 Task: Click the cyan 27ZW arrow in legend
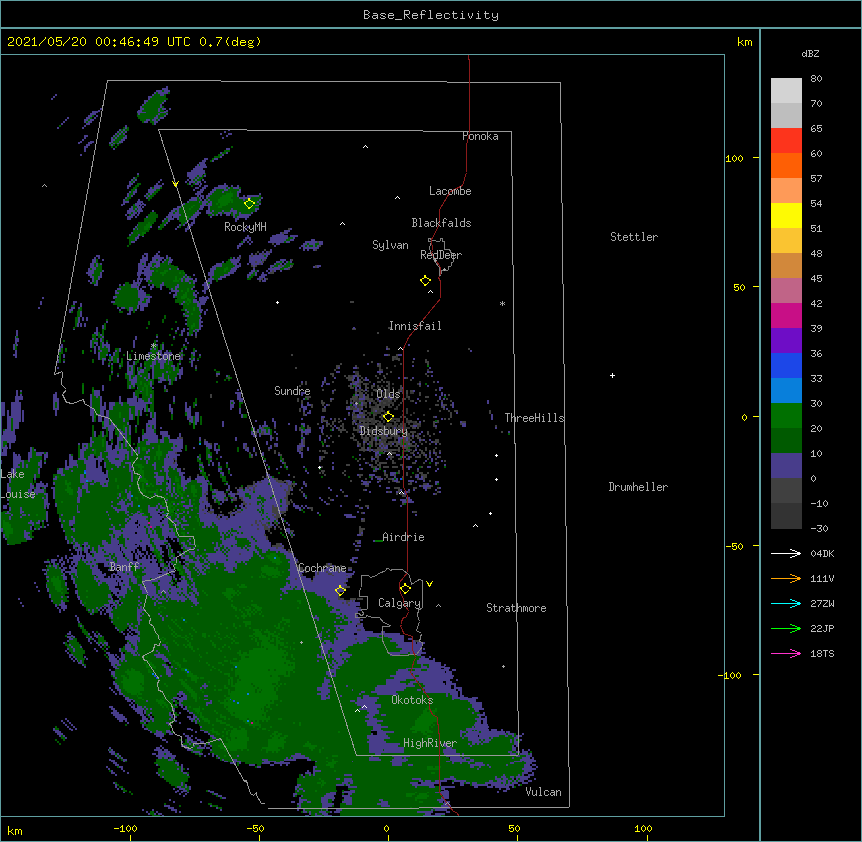point(786,603)
